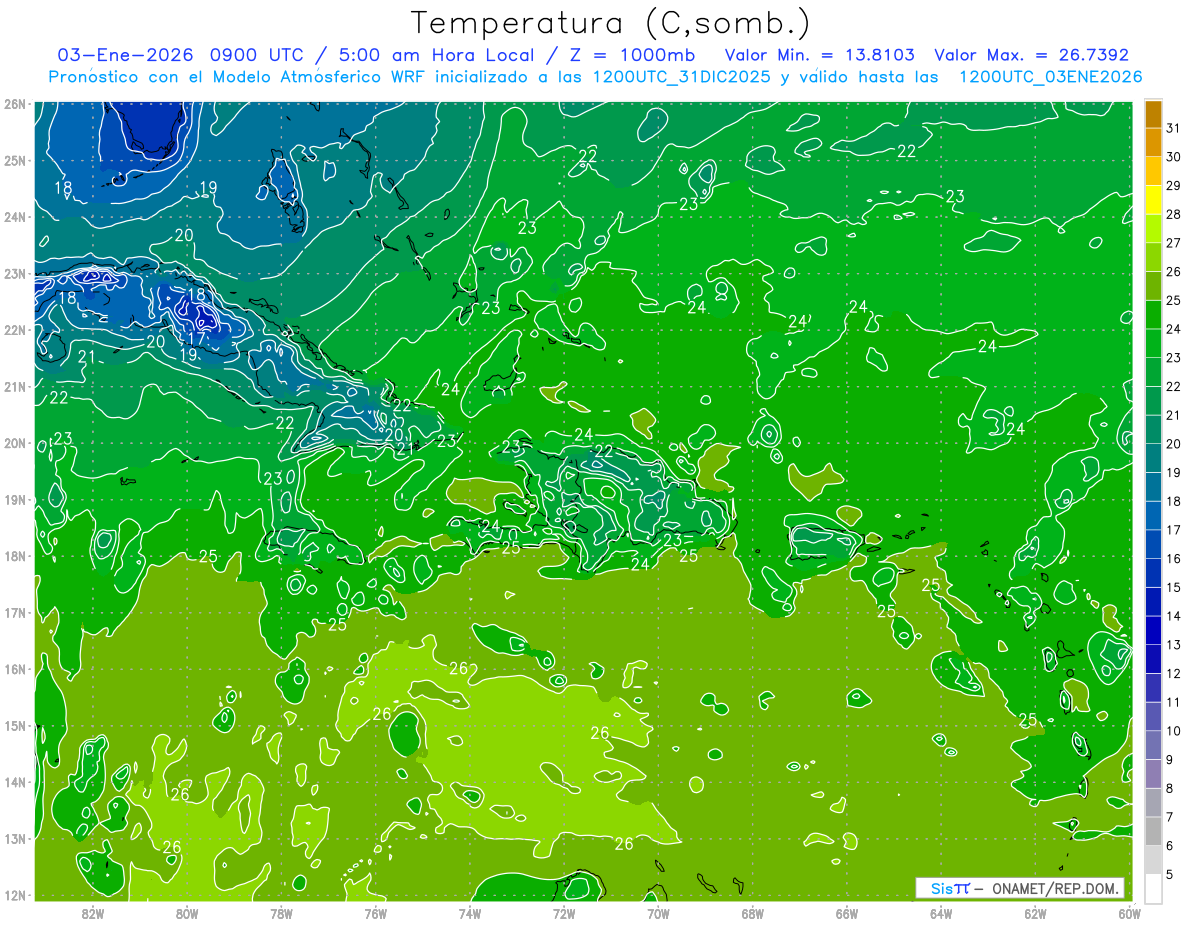The width and height of the screenshot is (1200, 927).
Task: Select the white bottom swatch below 5
Action: point(1153,887)
